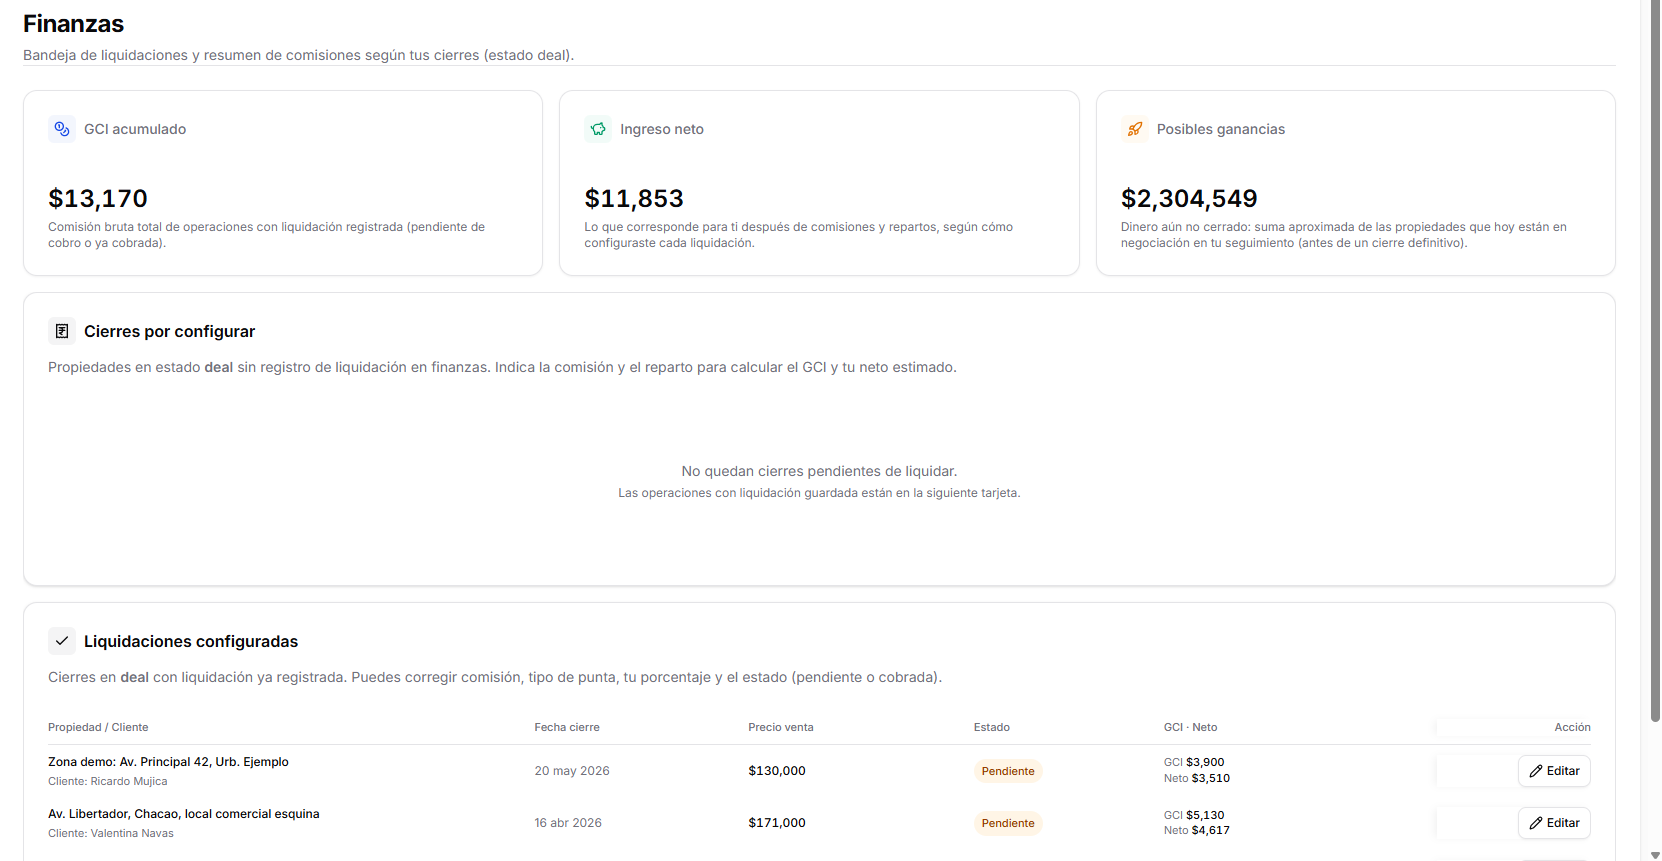Click pencil icon in Valentina Navas row
Viewport: 1662px width, 861px height.
click(1536, 823)
